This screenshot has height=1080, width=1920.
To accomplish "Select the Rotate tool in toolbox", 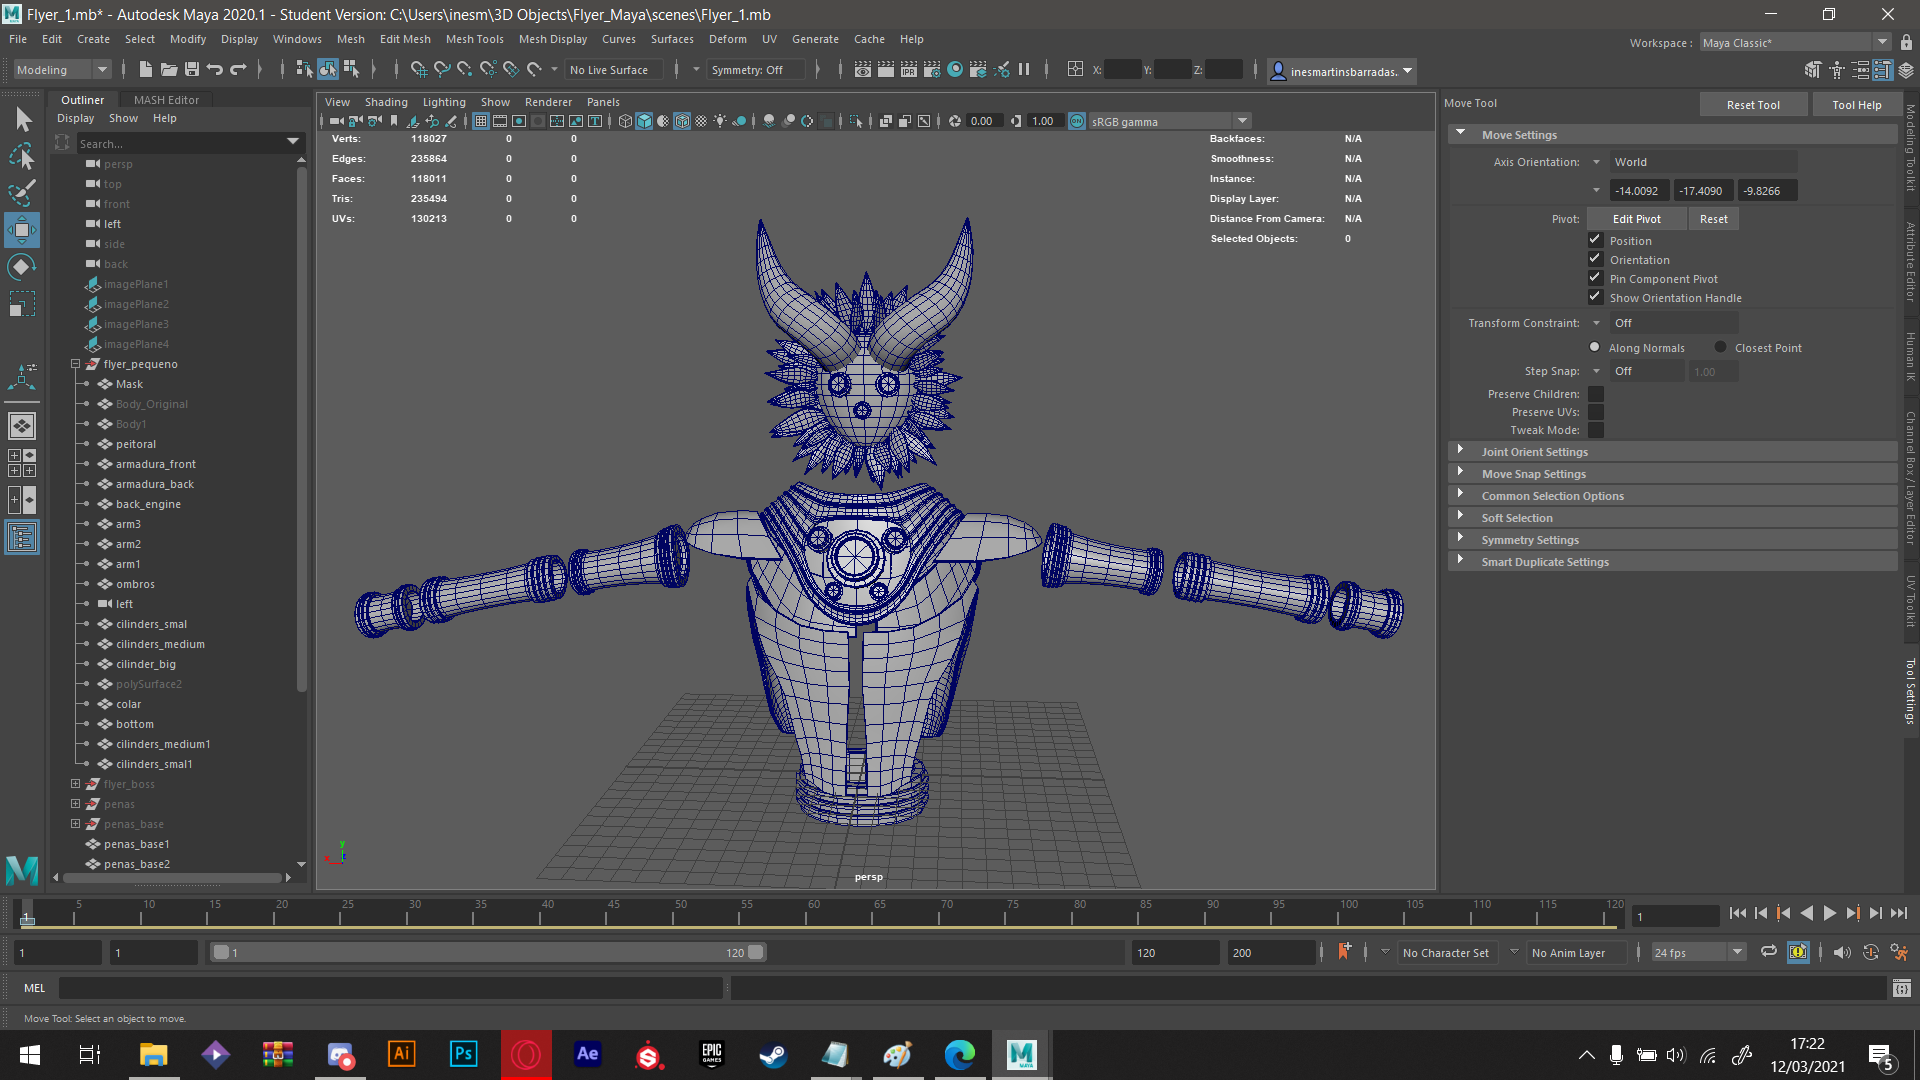I will (x=22, y=267).
